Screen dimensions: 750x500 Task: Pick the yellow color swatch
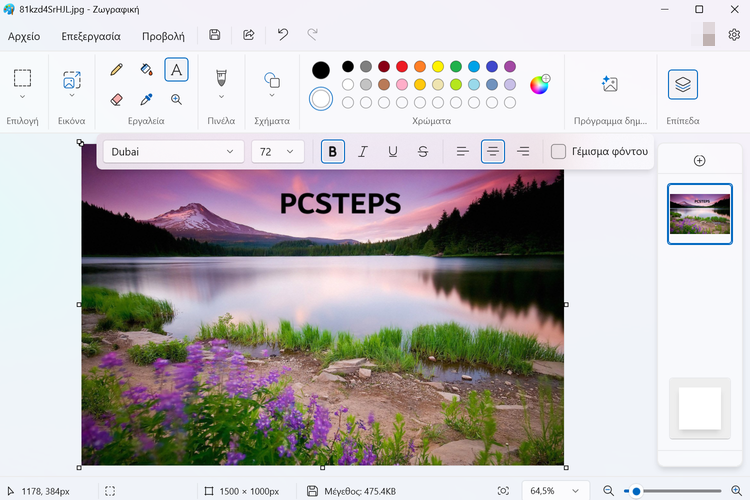[438, 67]
